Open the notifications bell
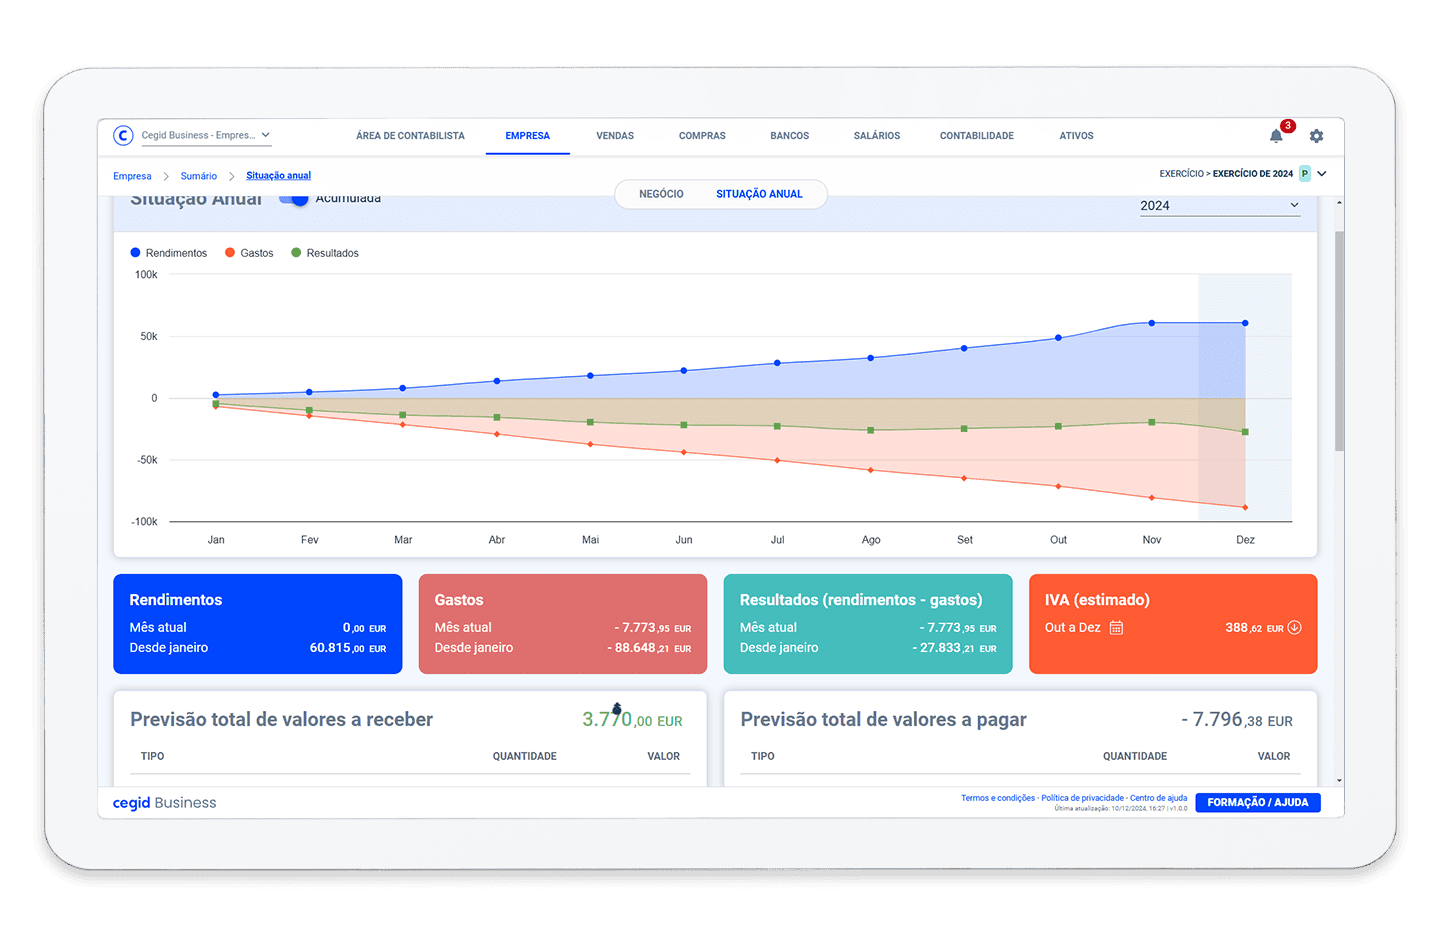 [1276, 136]
